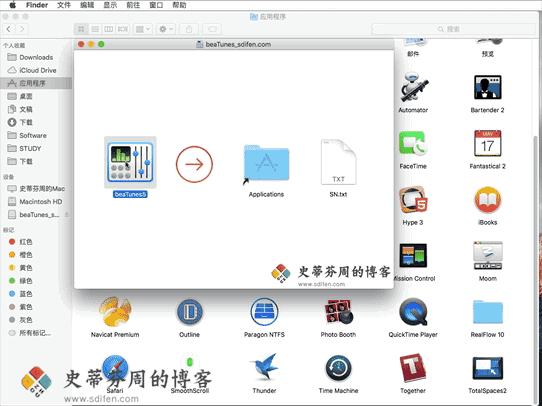The height and width of the screenshot is (406, 542).
Task: Switch Finder to column view
Action: [x=109, y=29]
